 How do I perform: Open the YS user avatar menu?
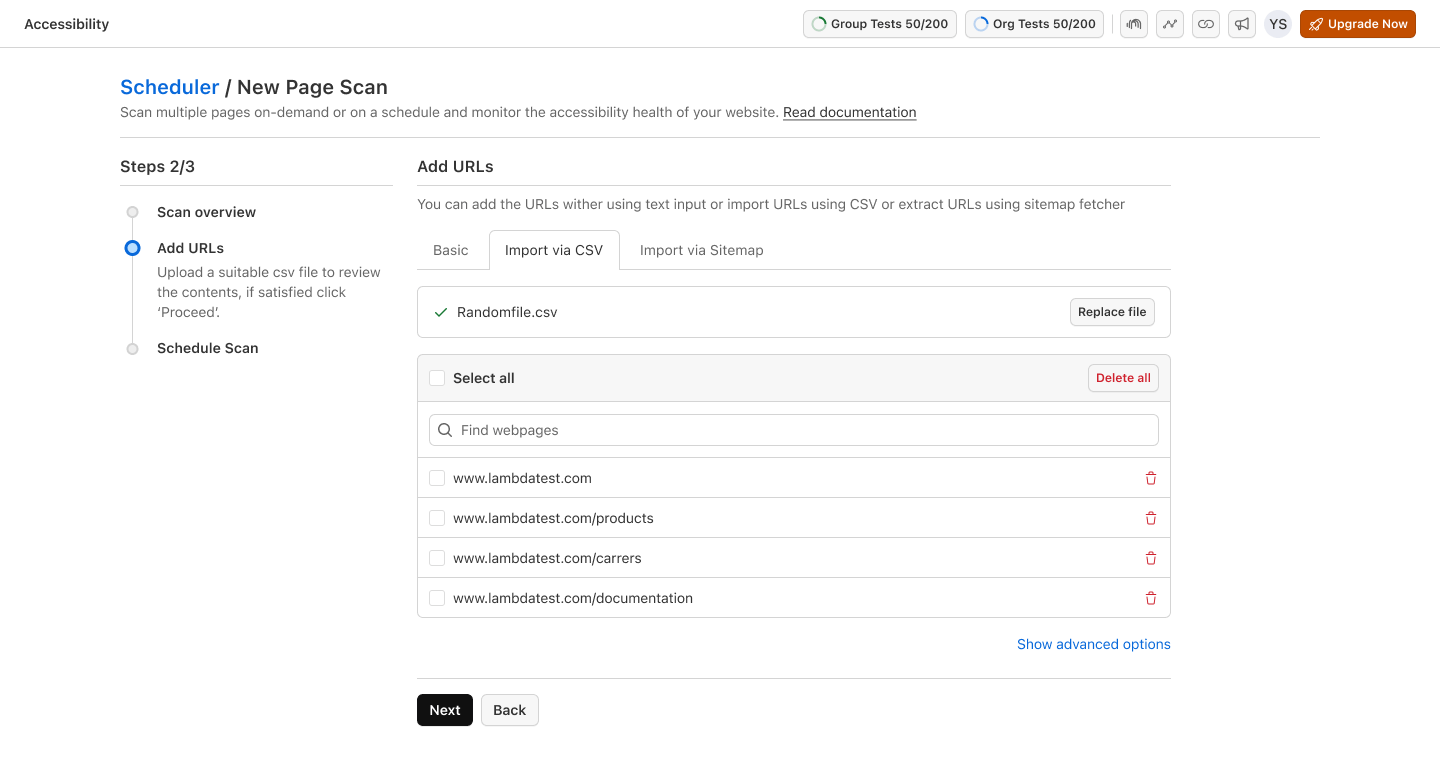point(1277,24)
